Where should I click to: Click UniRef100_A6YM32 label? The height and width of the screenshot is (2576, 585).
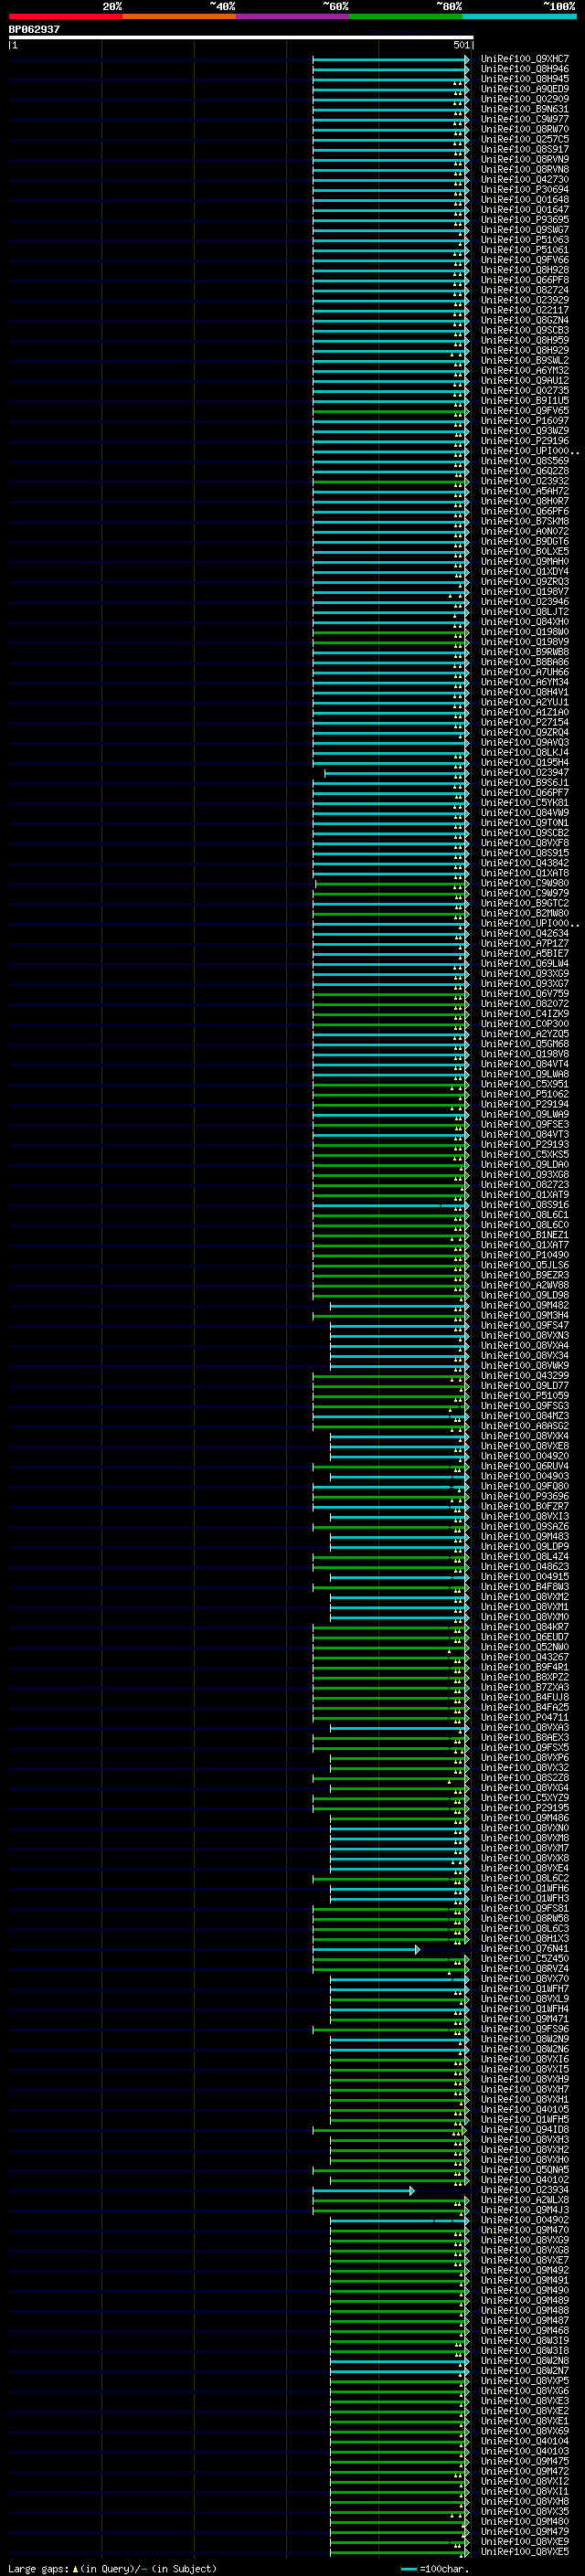525,371
